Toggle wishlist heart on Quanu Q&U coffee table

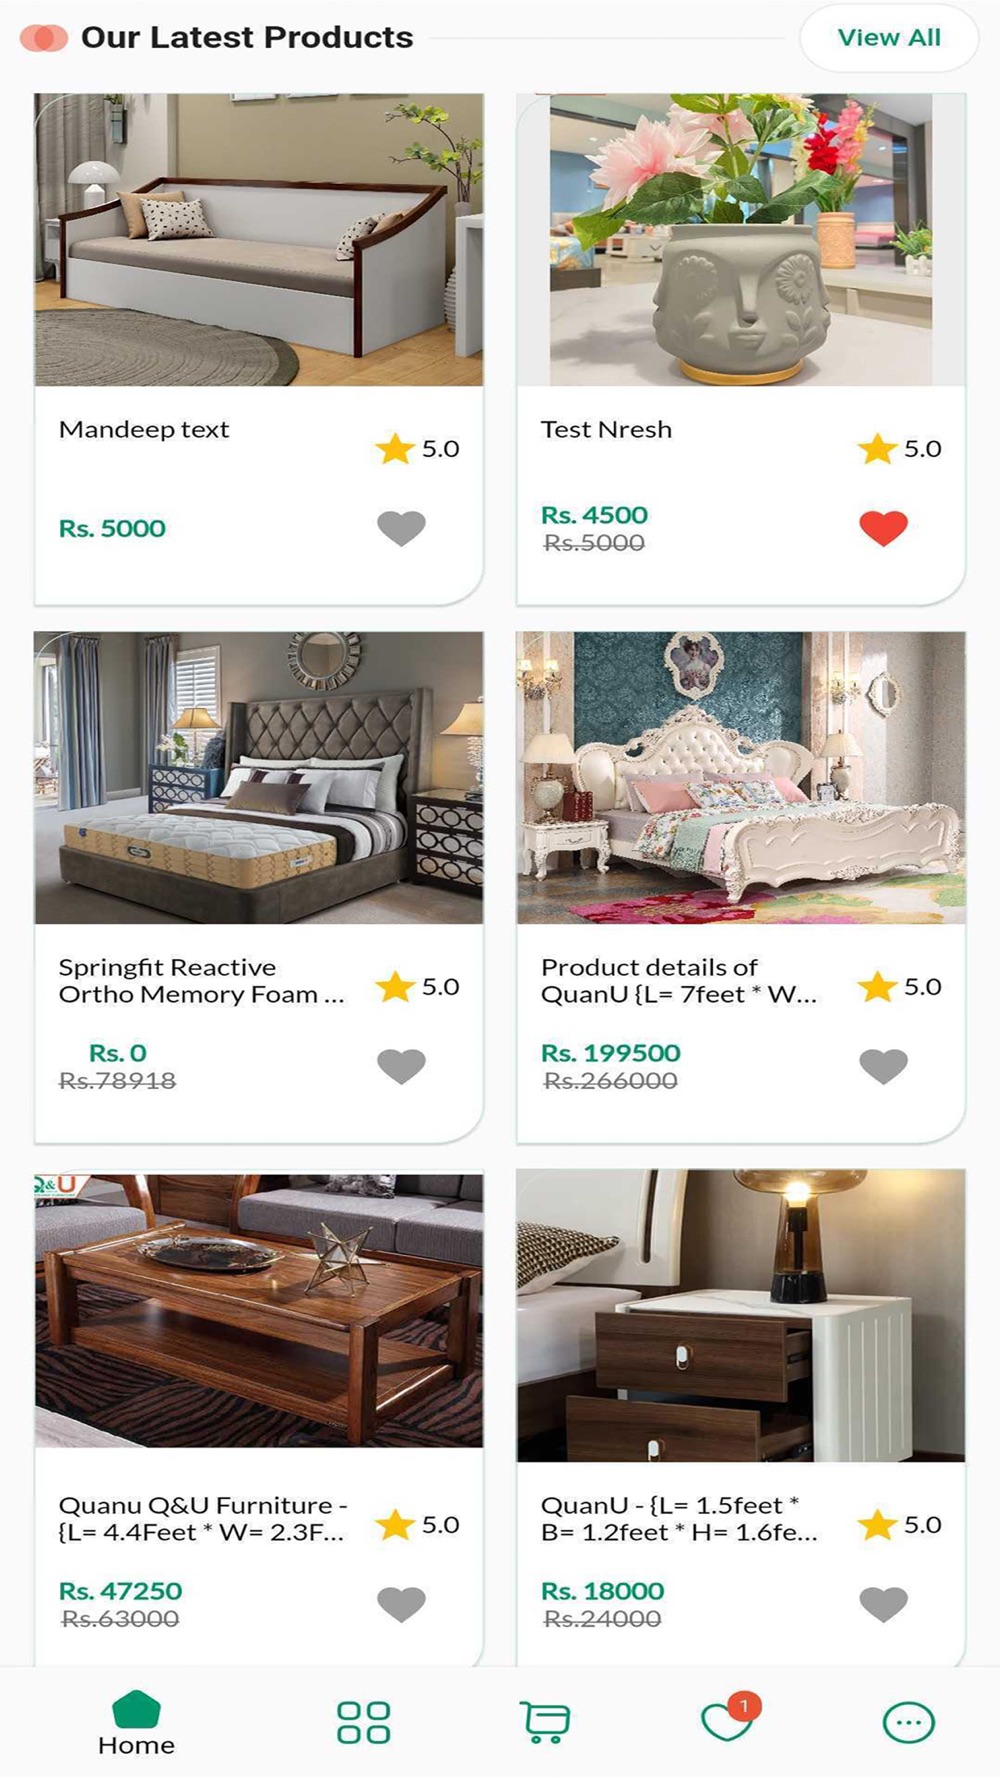tap(401, 1604)
